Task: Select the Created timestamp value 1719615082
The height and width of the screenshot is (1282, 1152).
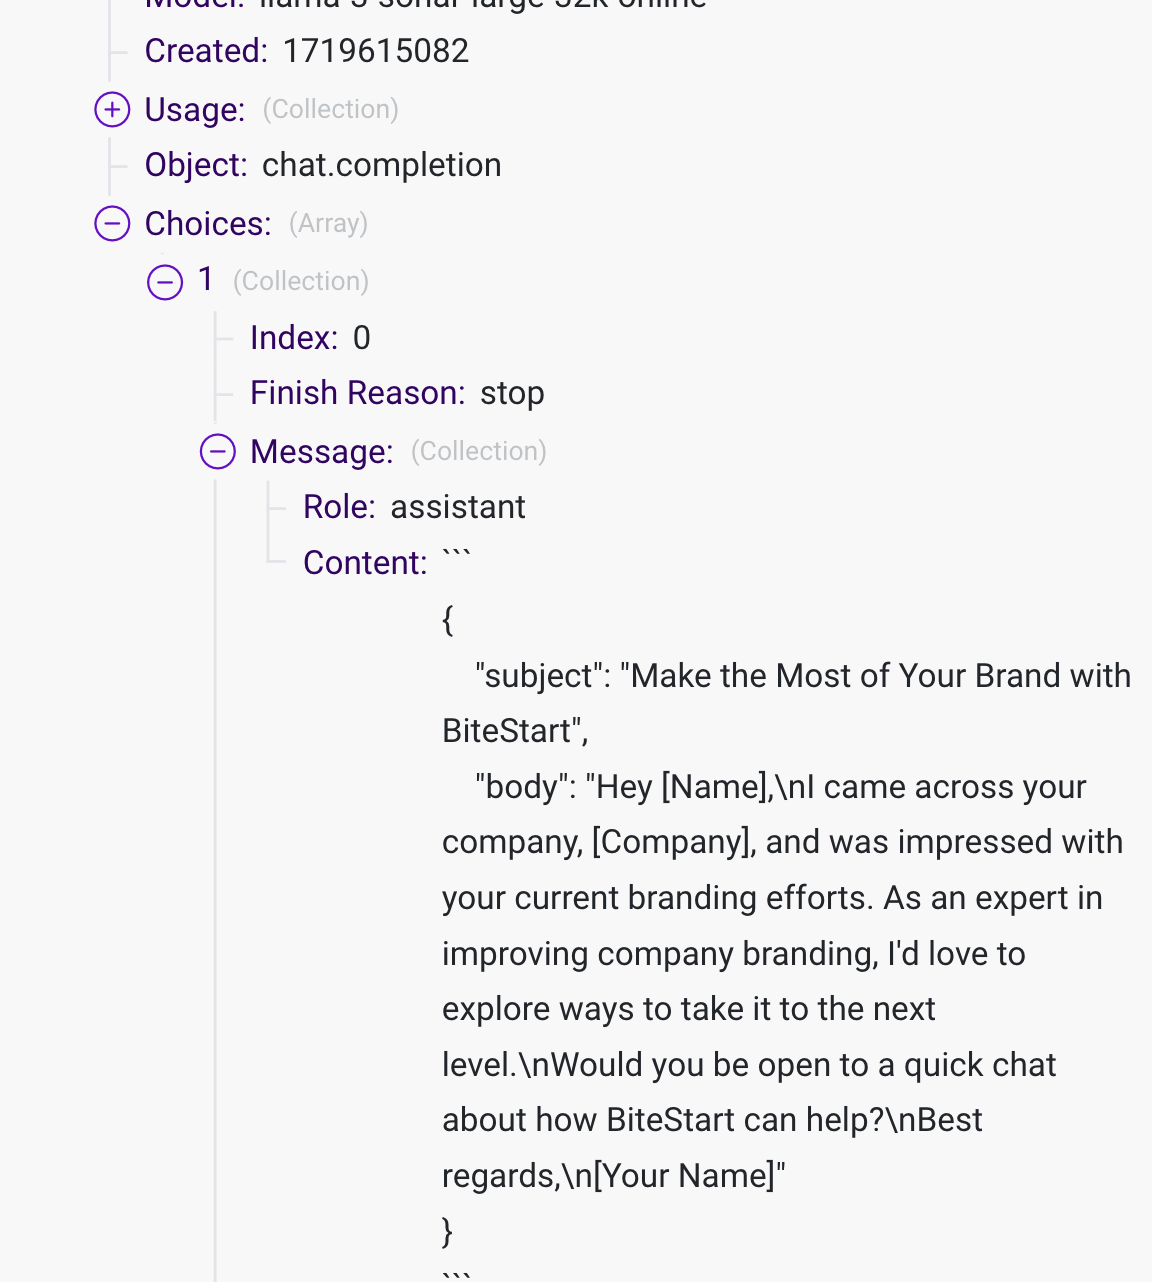Action: 375,51
